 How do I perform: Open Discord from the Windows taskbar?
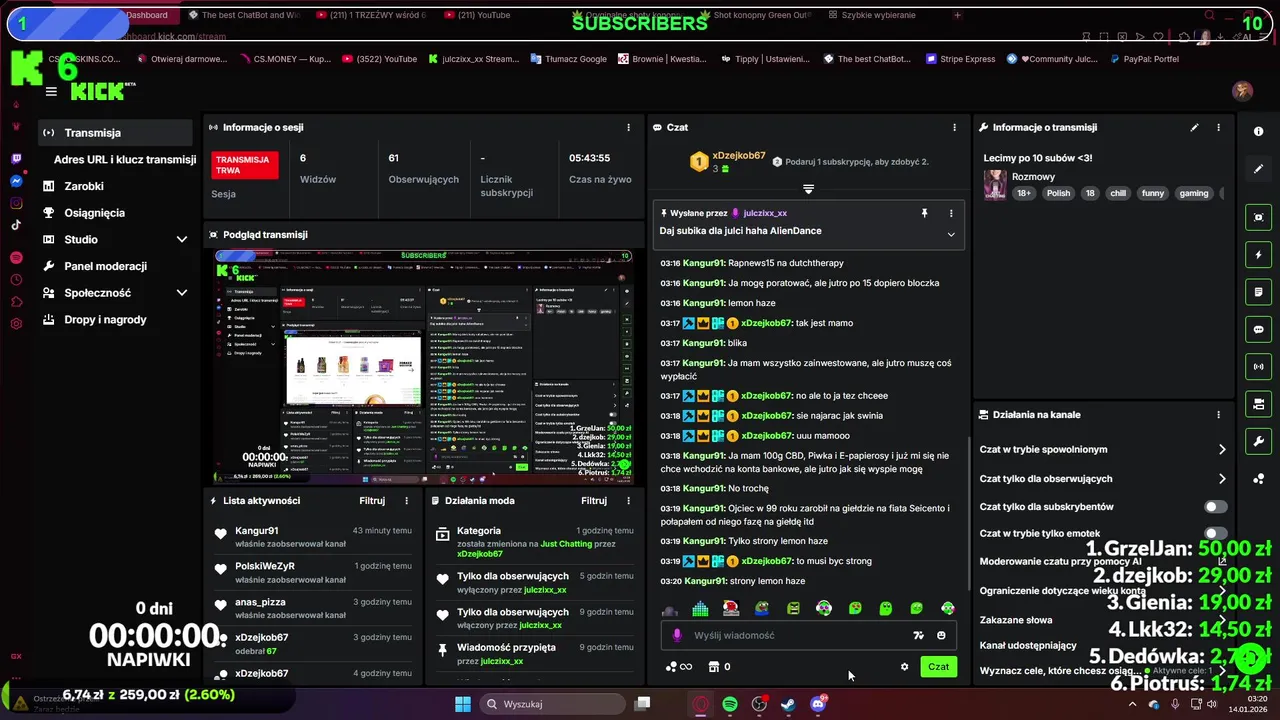coord(818,704)
